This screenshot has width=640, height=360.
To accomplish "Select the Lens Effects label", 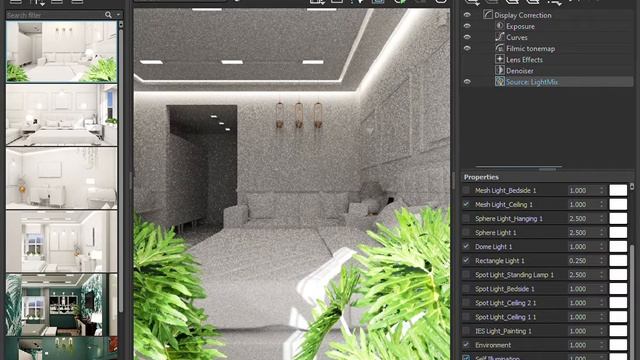I will pyautogui.click(x=524, y=60).
